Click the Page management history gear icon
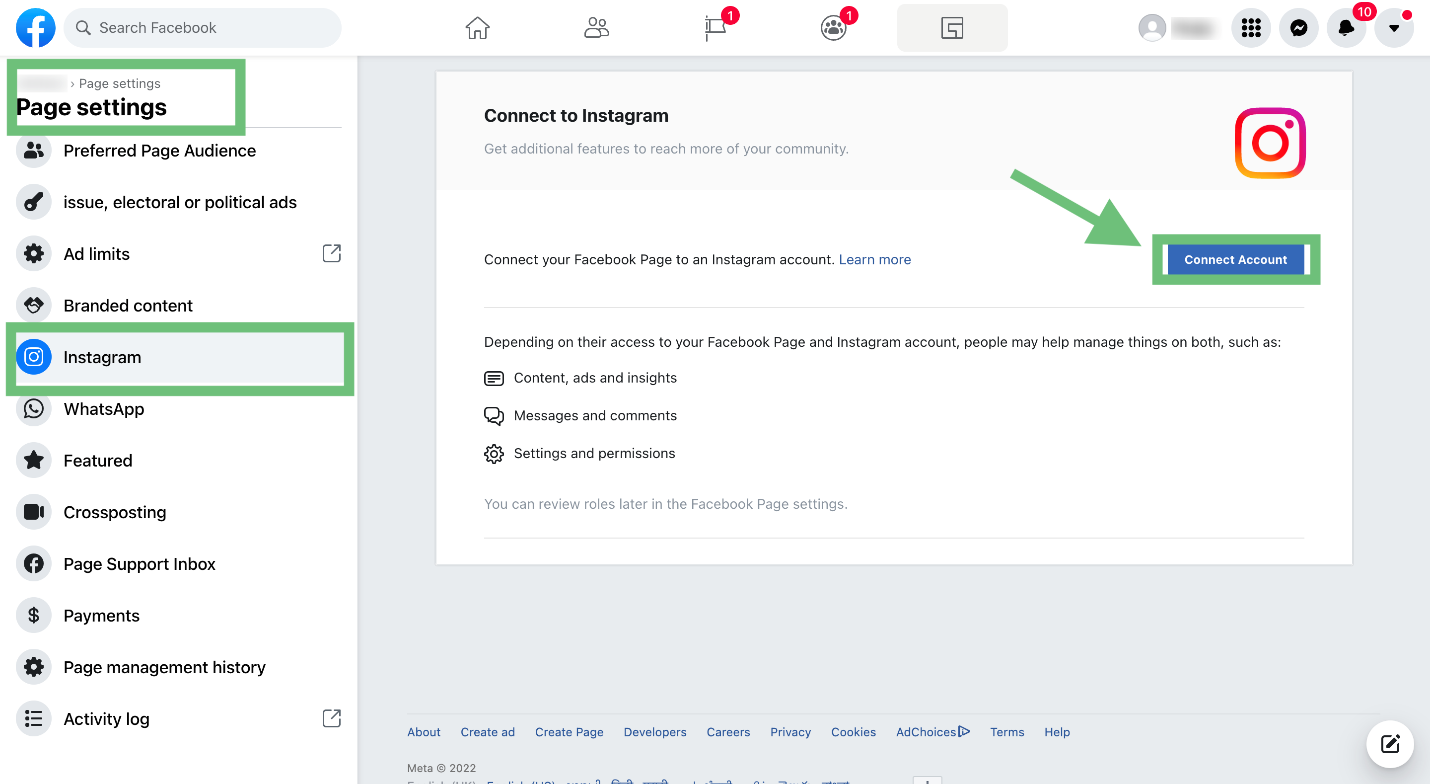The height and width of the screenshot is (784, 1430). point(34,667)
